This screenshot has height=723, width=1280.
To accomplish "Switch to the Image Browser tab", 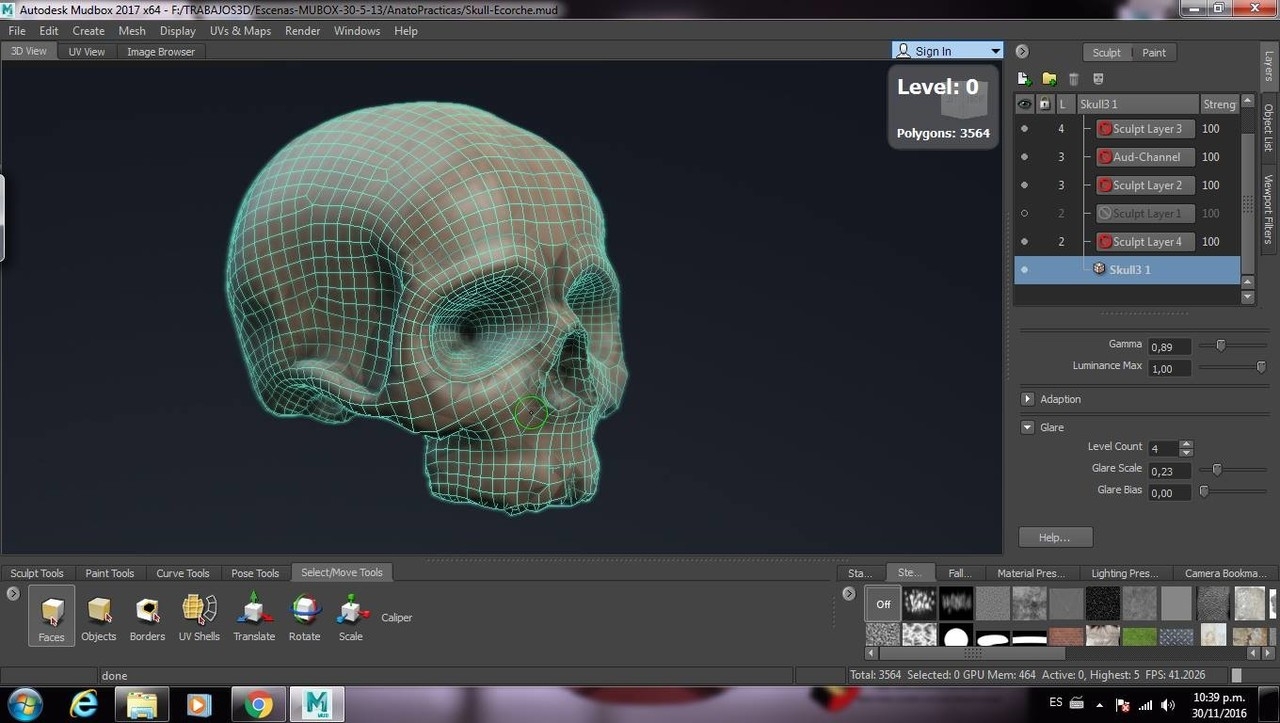I will pyautogui.click(x=160, y=52).
